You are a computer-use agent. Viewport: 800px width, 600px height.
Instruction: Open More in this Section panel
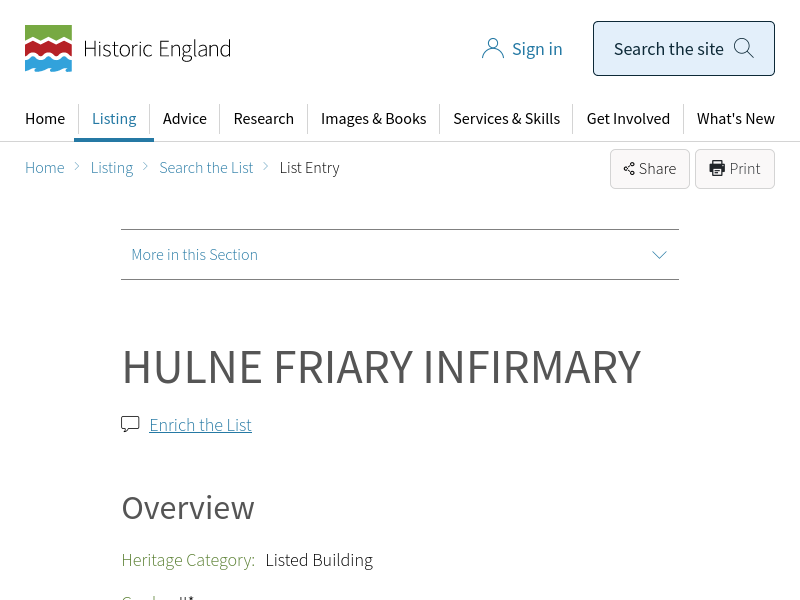point(195,255)
